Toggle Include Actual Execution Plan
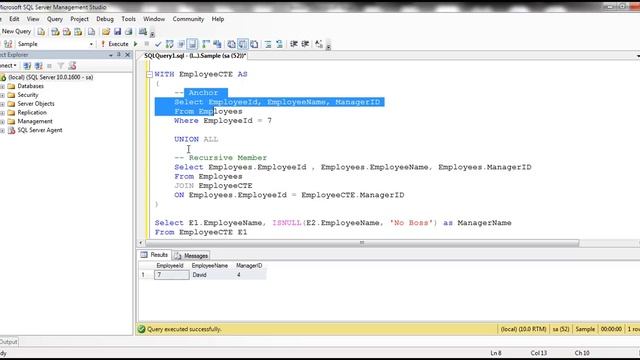The image size is (640, 360). [206, 44]
